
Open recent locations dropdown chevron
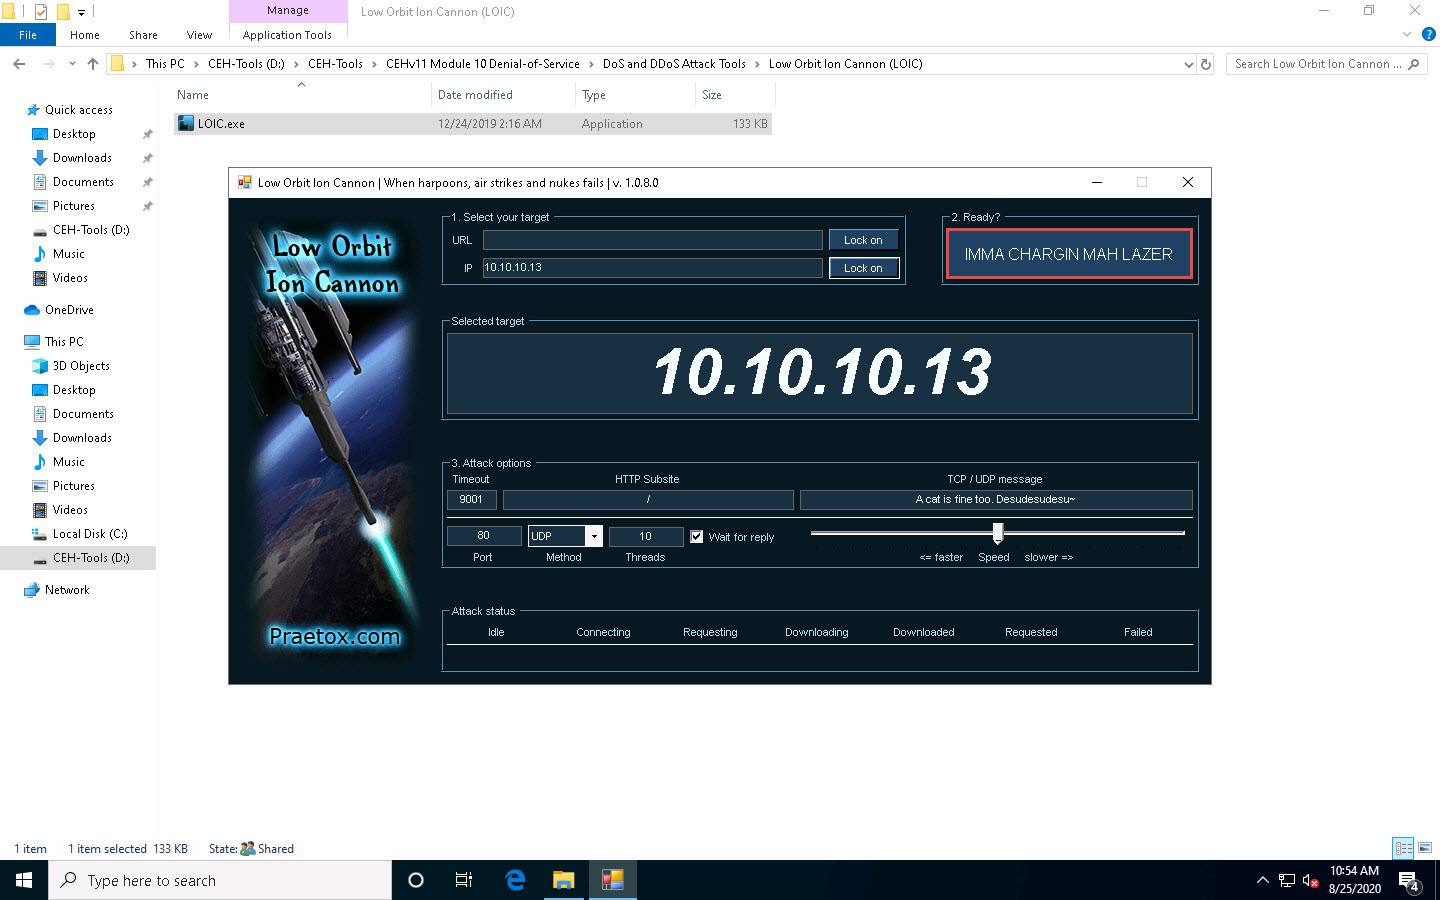[x=72, y=64]
